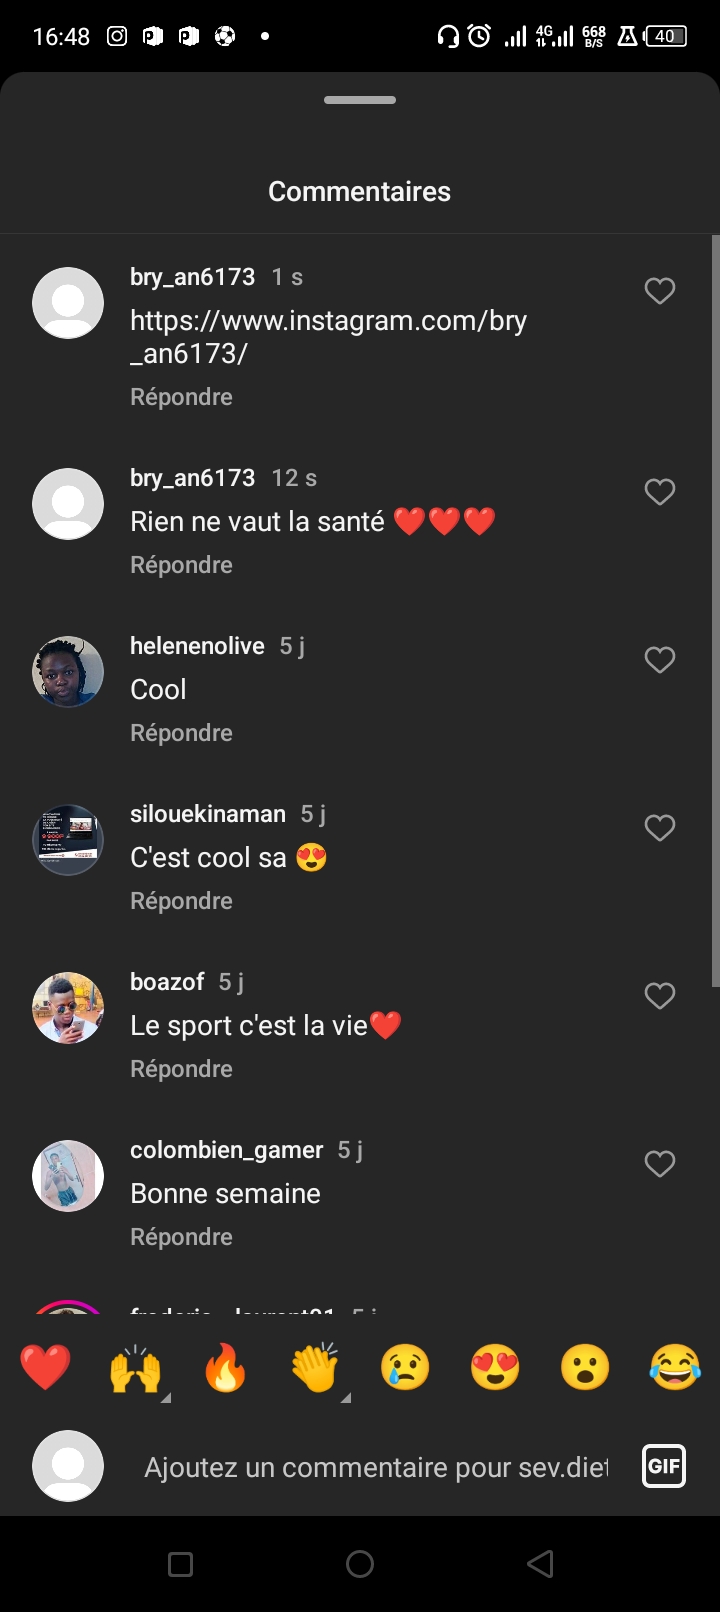720x1612 pixels.
Task: Like the helenenolive "Cool" comment
Action: (x=659, y=660)
